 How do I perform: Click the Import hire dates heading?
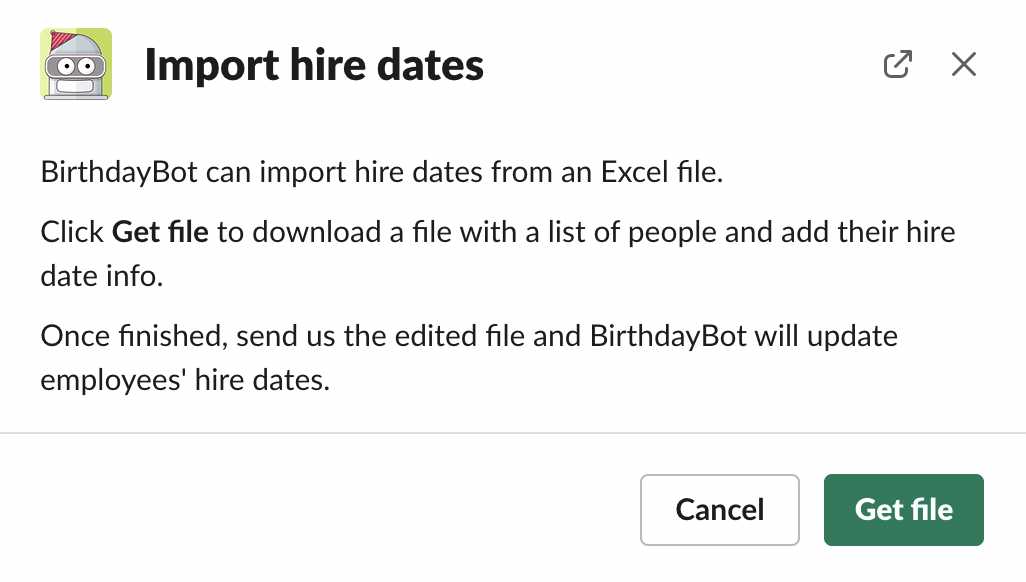tap(314, 66)
